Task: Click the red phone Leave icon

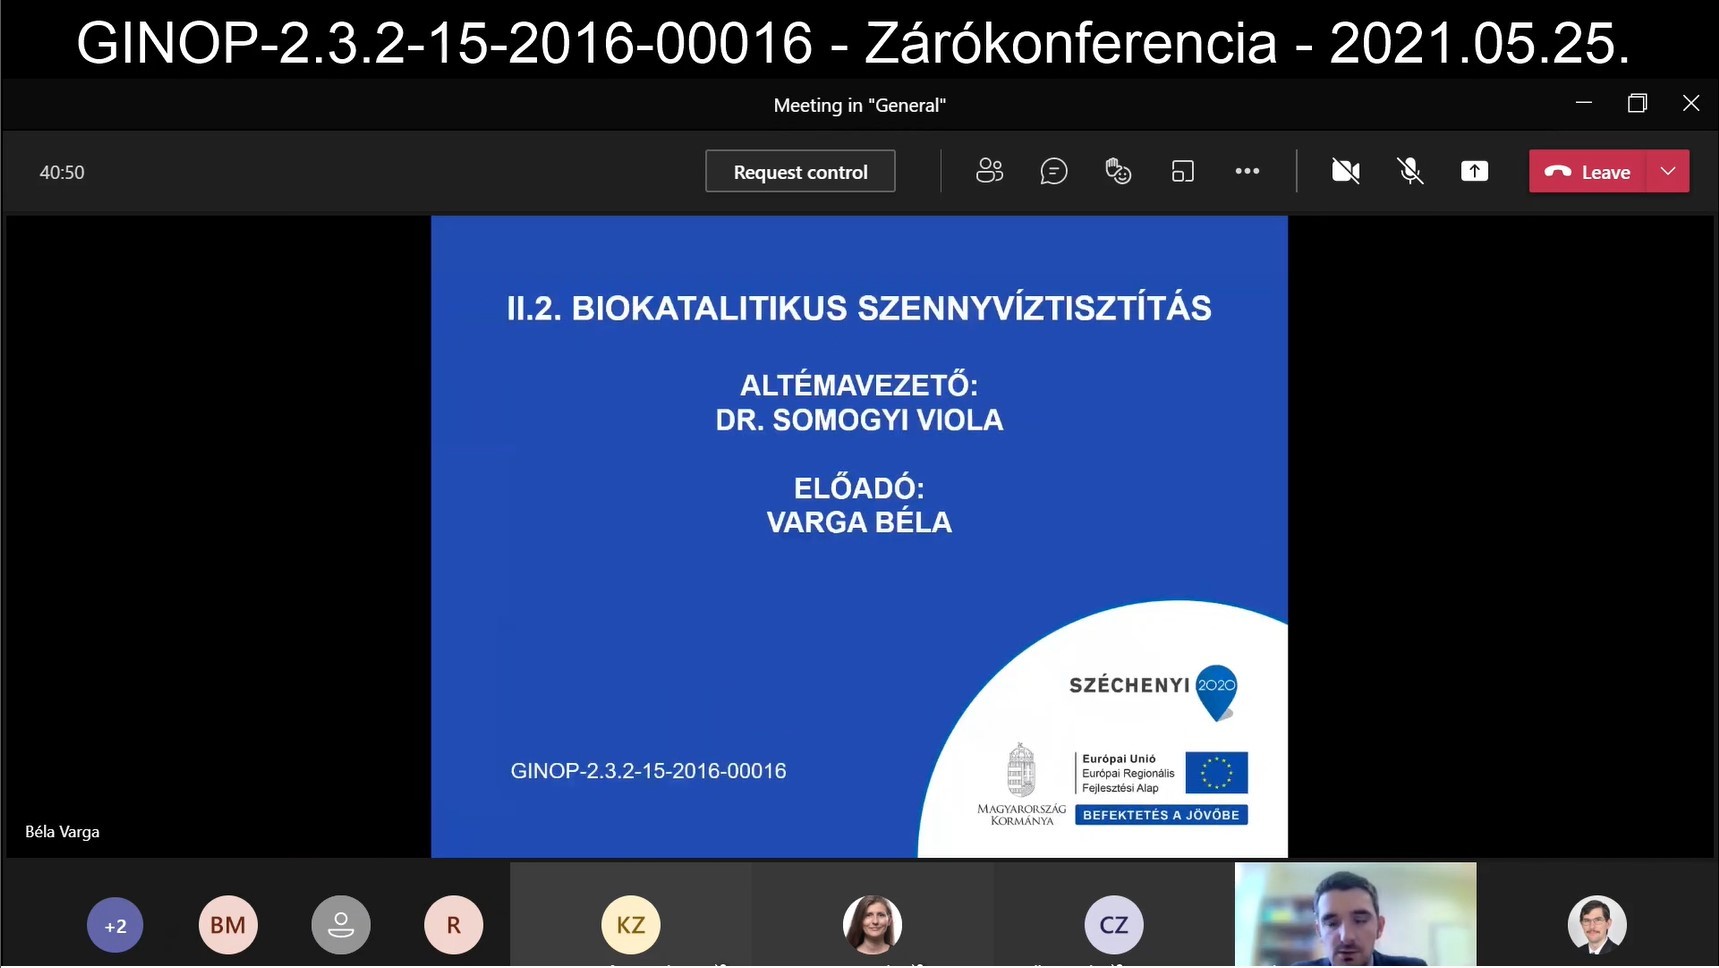Action: (1558, 172)
